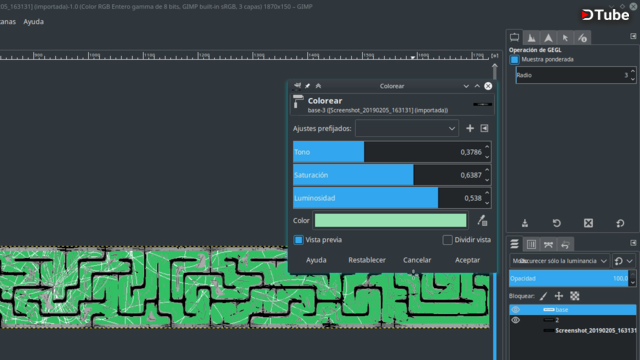The width and height of the screenshot is (640, 360).
Task: Click the Restablecer button
Action: 367,260
